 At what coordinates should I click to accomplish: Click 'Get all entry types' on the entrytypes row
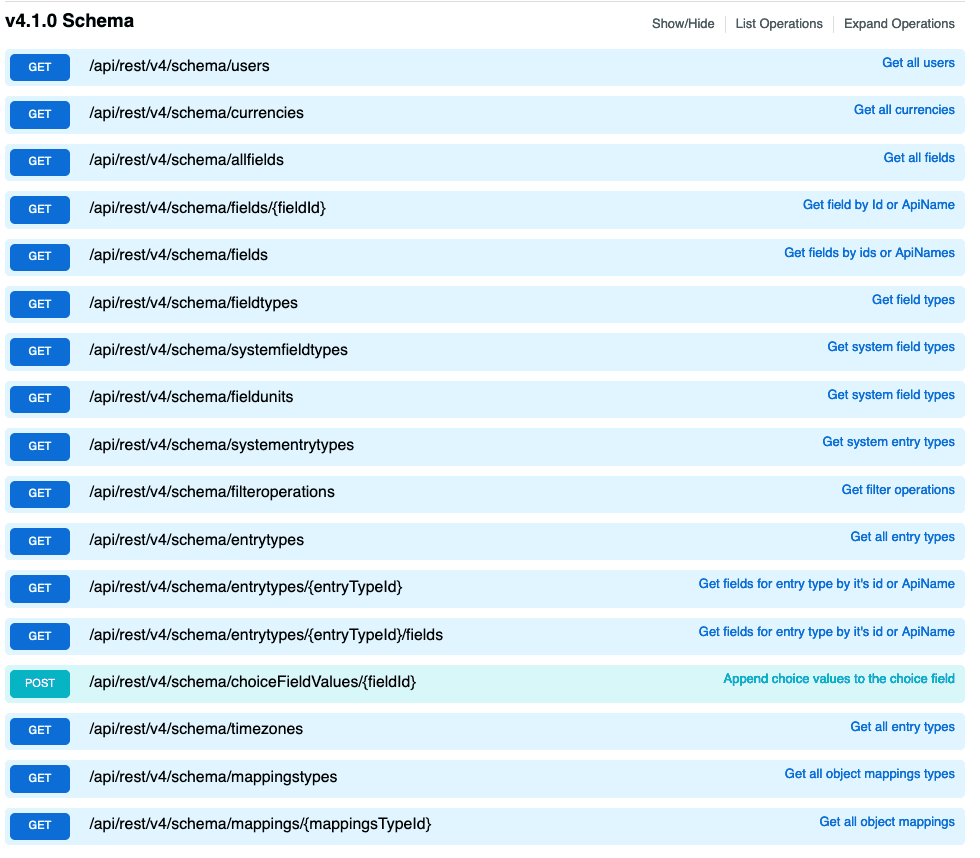(902, 536)
